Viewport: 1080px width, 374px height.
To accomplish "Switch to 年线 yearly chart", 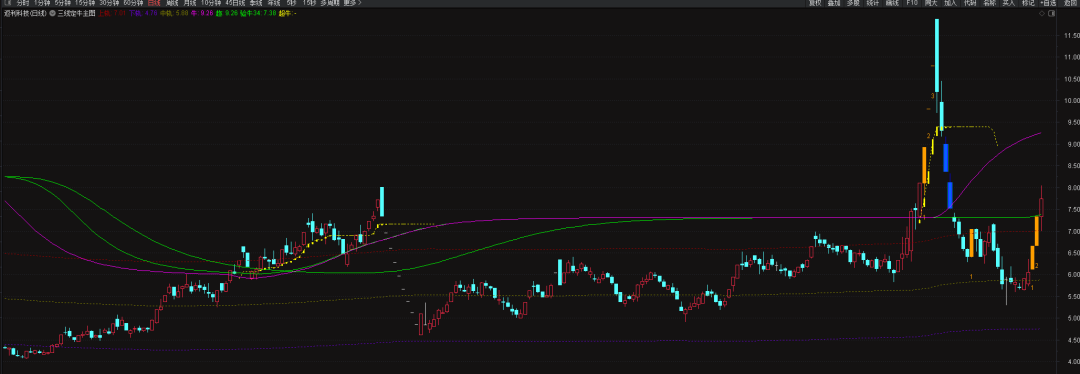I will 273,3.
